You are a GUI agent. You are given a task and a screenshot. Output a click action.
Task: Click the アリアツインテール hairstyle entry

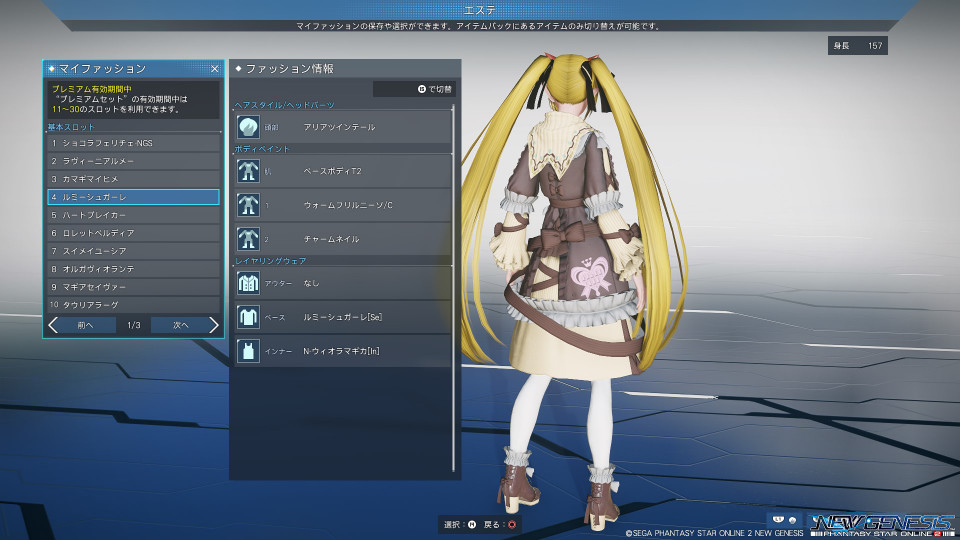(x=343, y=127)
